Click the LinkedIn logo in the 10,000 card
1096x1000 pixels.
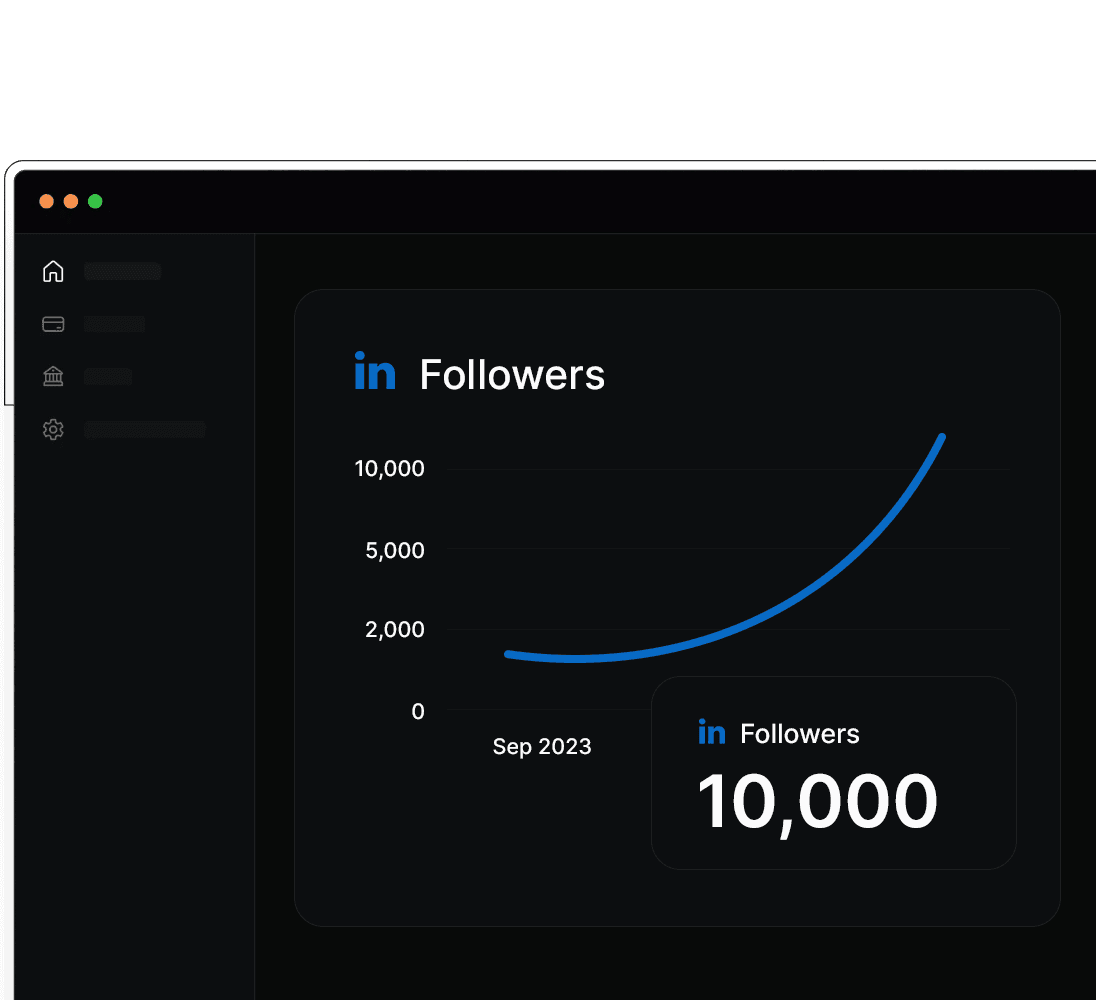[x=712, y=732]
